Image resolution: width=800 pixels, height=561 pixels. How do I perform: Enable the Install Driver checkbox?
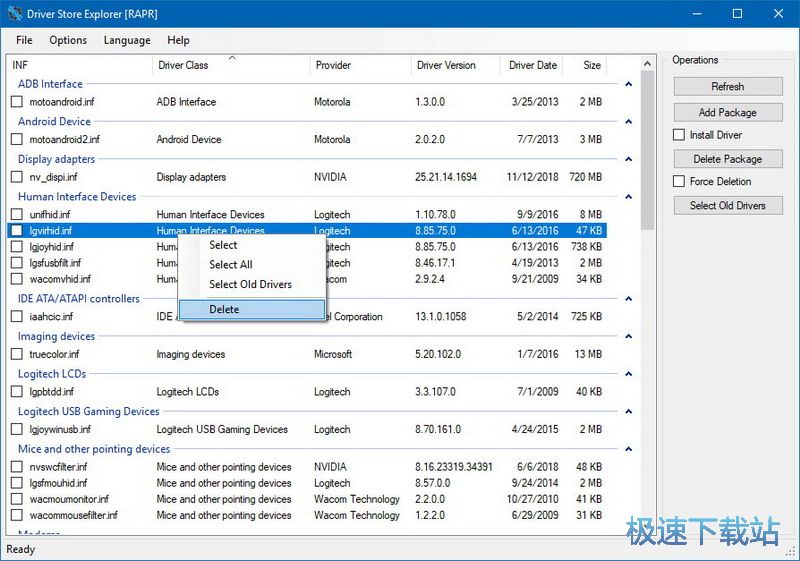click(x=679, y=135)
